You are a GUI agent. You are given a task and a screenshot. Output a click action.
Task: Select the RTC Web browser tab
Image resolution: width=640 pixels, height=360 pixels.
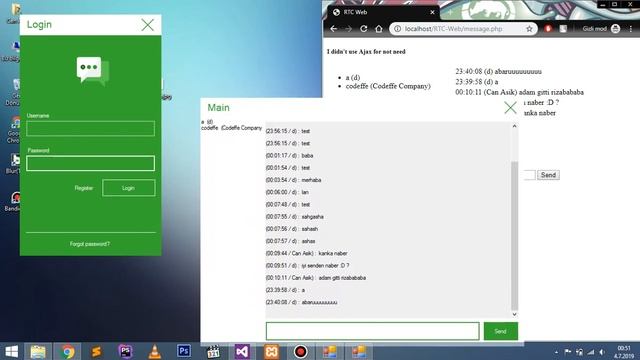(382, 12)
